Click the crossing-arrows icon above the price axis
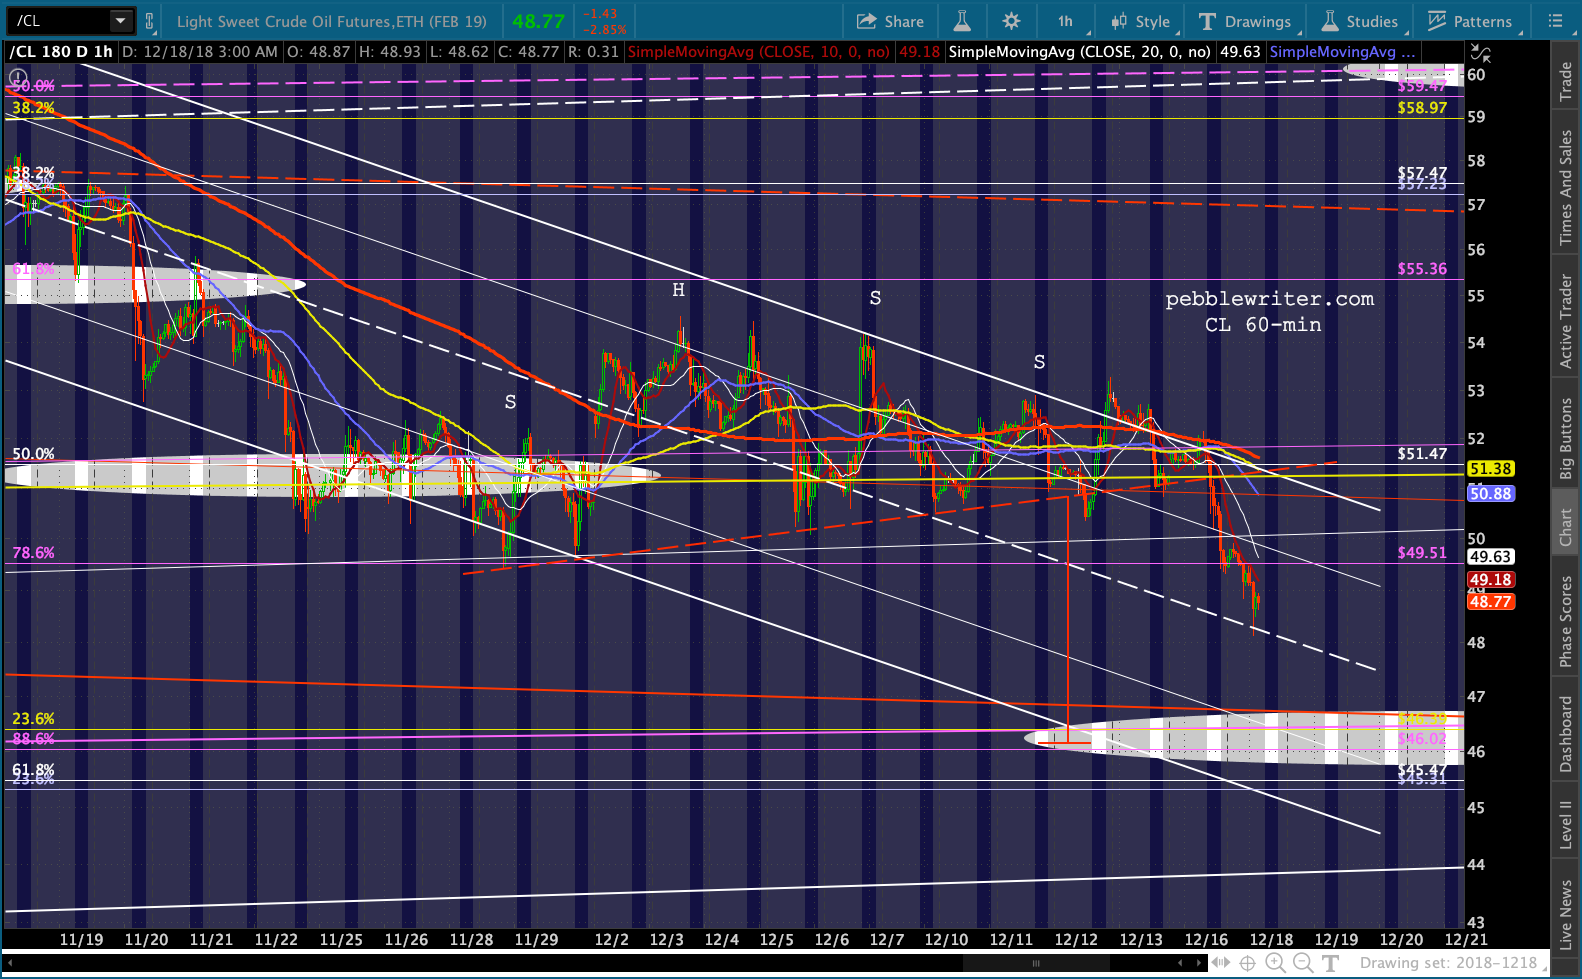This screenshot has width=1582, height=979. 1480,53
